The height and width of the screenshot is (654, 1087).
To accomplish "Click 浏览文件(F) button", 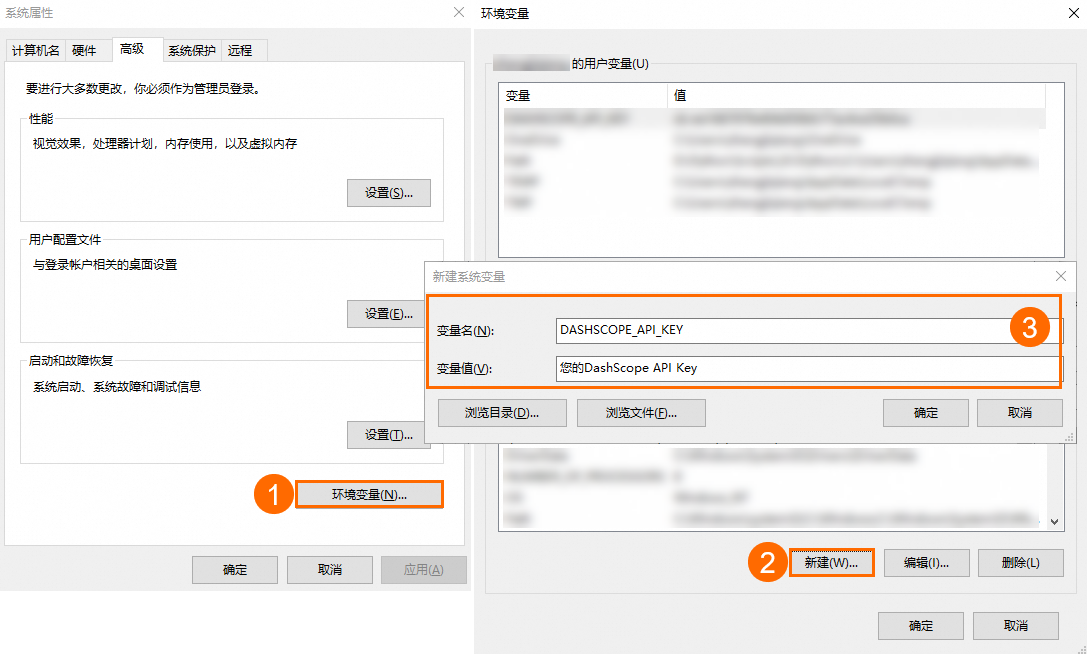I will point(641,413).
